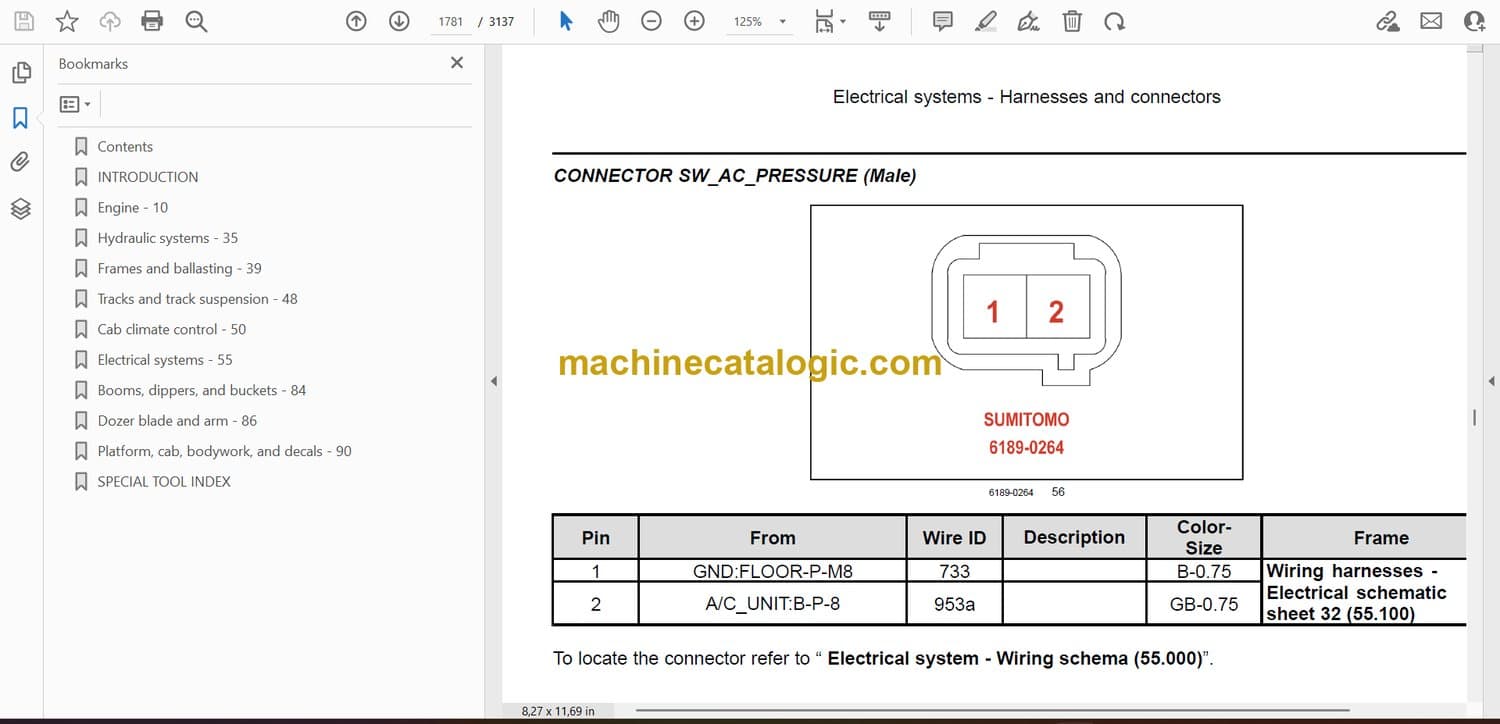The image size is (1500, 724).
Task: Click the total page count 3137
Action: point(502,21)
